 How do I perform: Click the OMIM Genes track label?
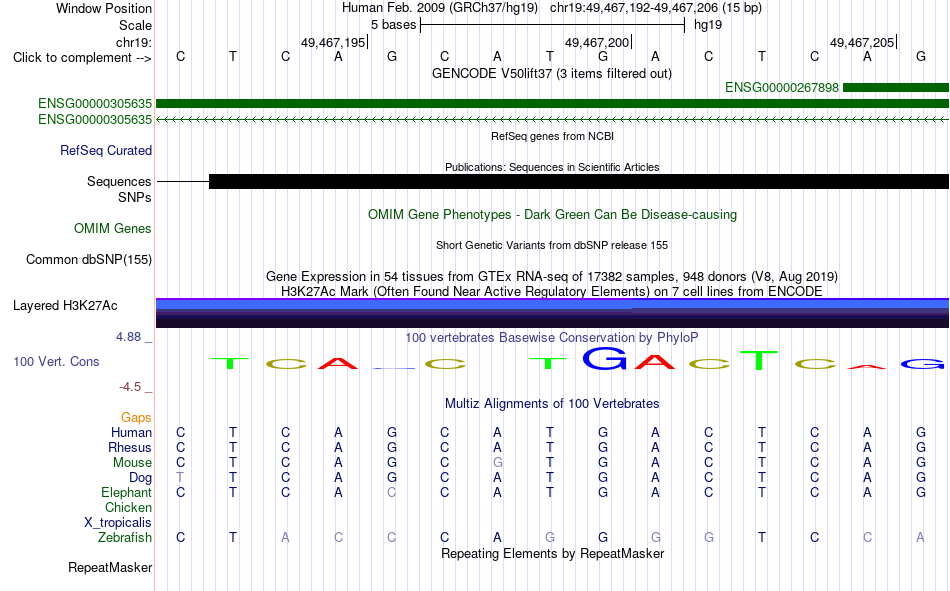pyautogui.click(x=112, y=229)
